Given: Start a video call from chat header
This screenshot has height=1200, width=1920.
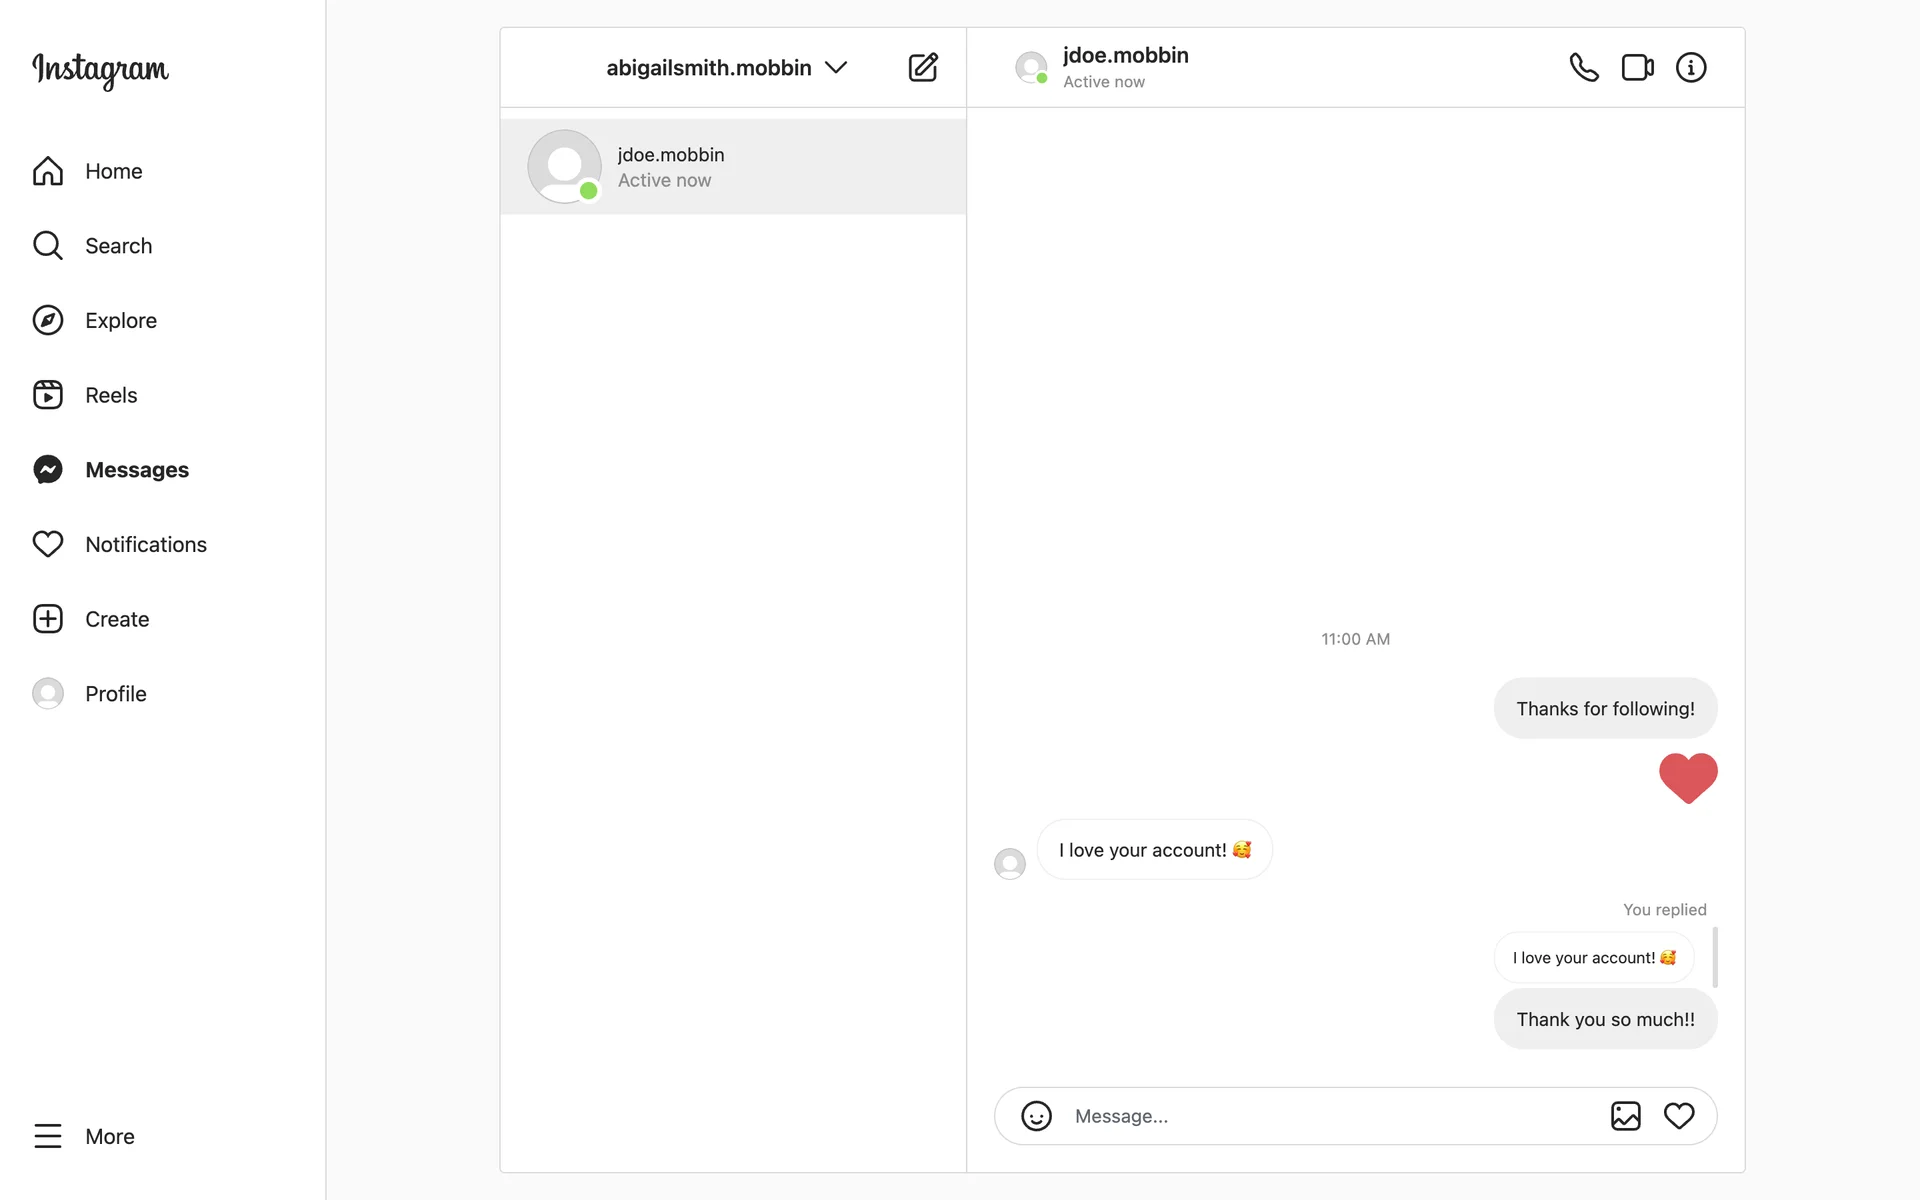Looking at the screenshot, I should (1637, 67).
